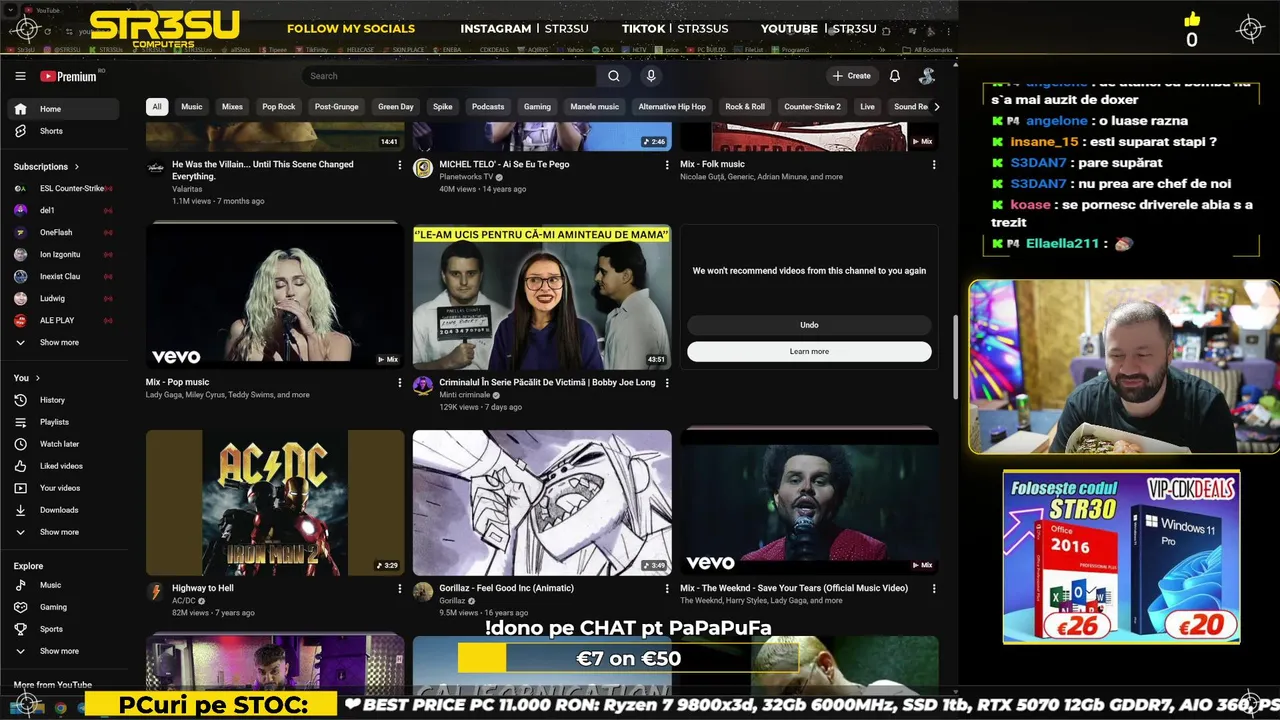Click the search magnifier button
The width and height of the screenshot is (1280, 720).
click(x=613, y=76)
